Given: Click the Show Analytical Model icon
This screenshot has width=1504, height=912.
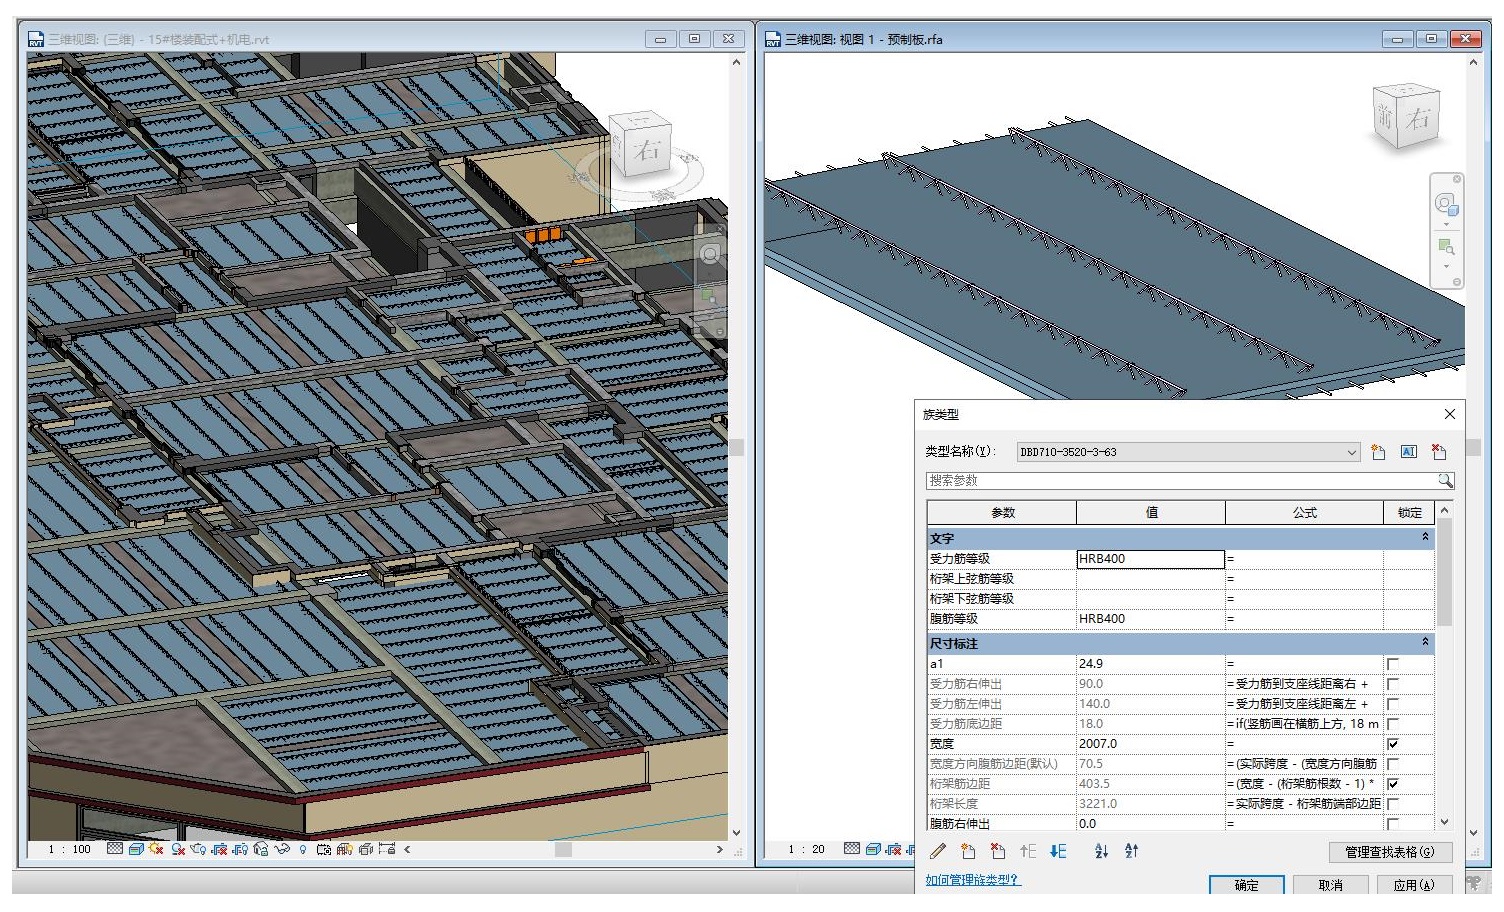Looking at the screenshot, I should pos(345,849).
